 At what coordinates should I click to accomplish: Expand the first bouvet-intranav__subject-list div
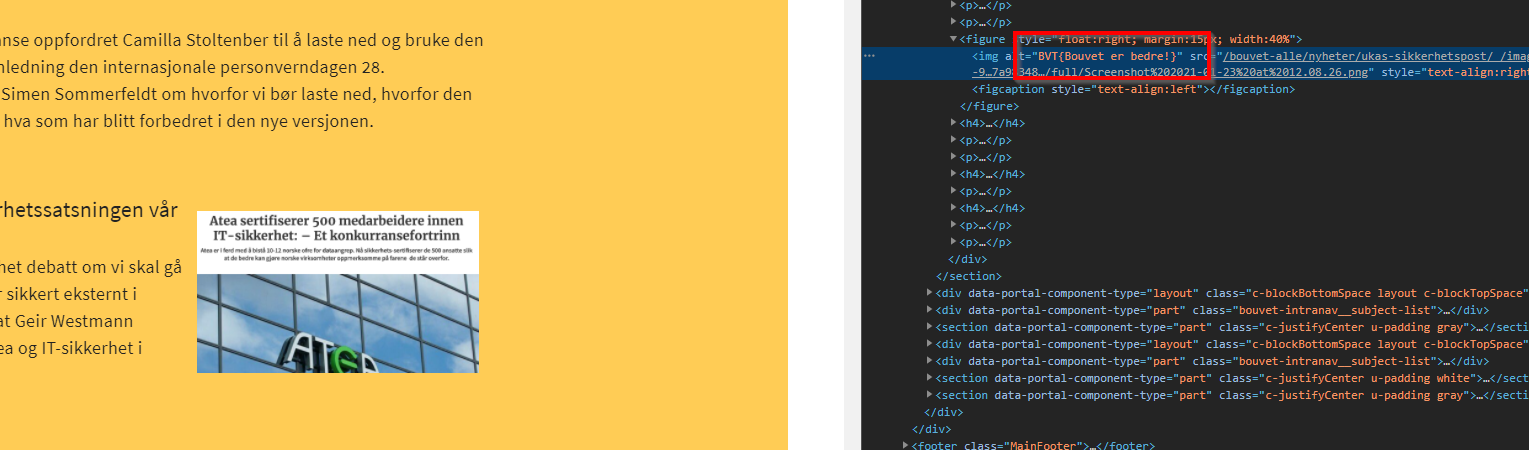tap(929, 310)
